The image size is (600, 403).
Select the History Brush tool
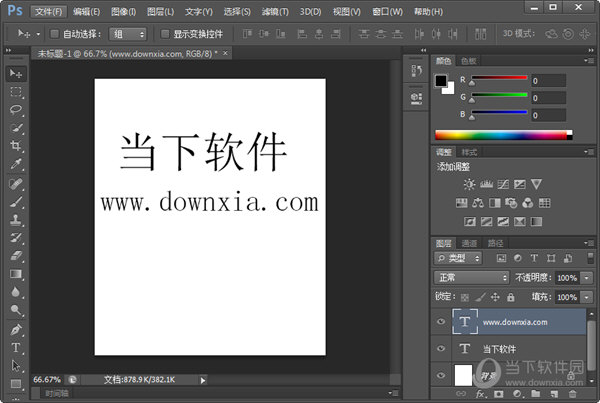pos(16,238)
